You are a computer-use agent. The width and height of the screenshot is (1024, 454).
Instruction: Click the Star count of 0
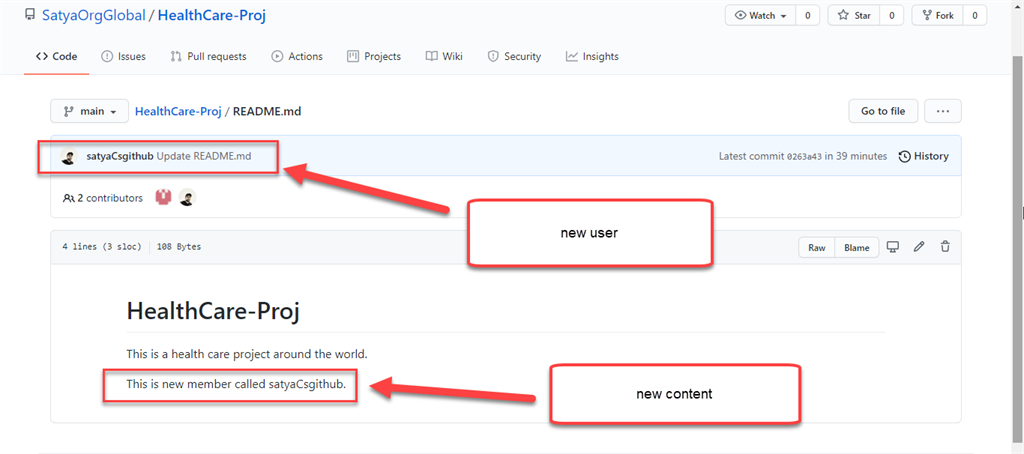(891, 16)
